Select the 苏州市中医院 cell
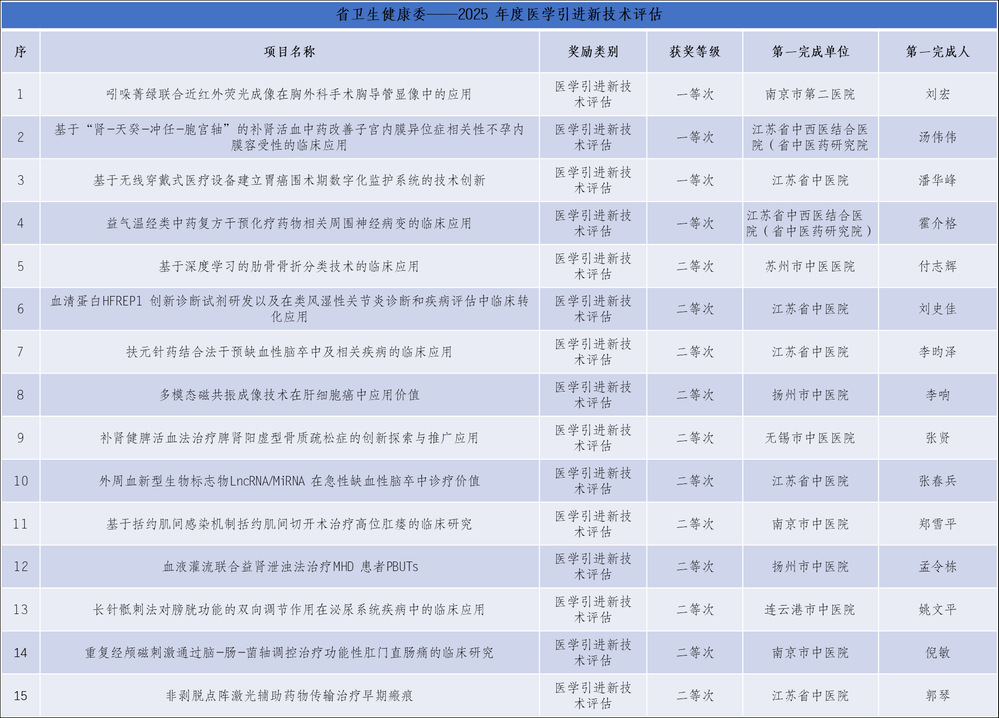 point(810,267)
